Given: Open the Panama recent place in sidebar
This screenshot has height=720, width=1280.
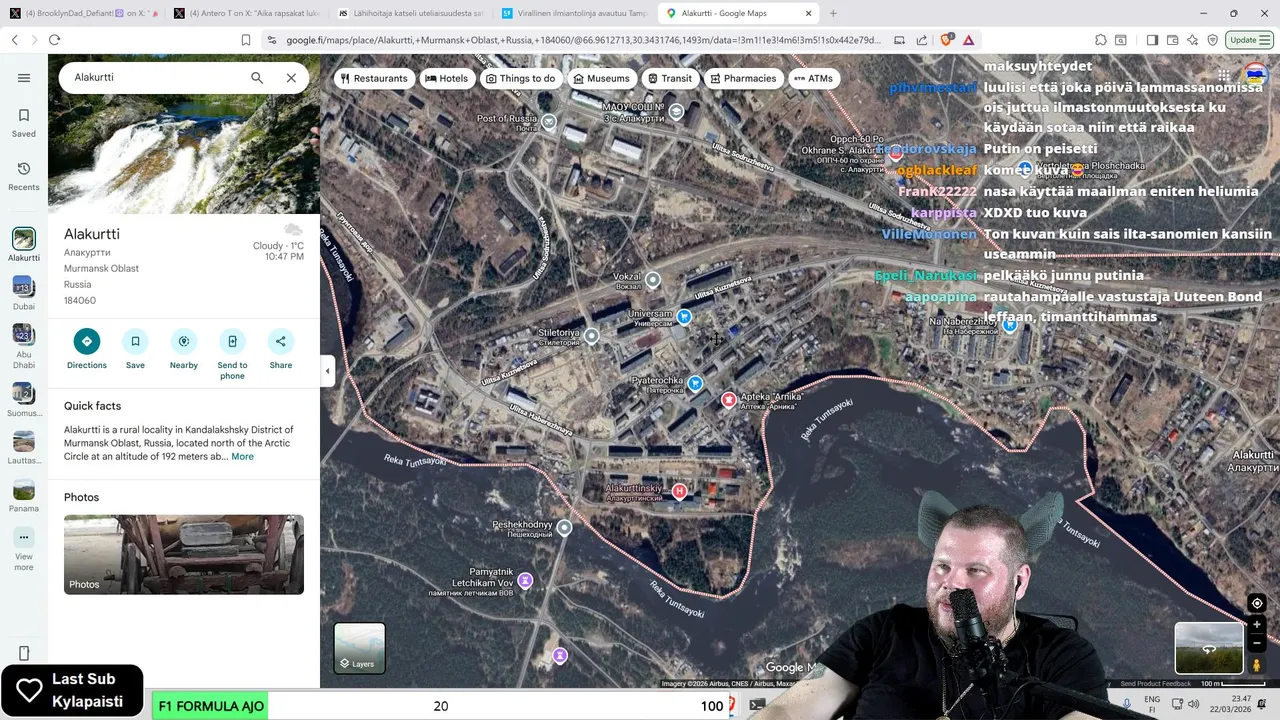Looking at the screenshot, I should point(24,496).
